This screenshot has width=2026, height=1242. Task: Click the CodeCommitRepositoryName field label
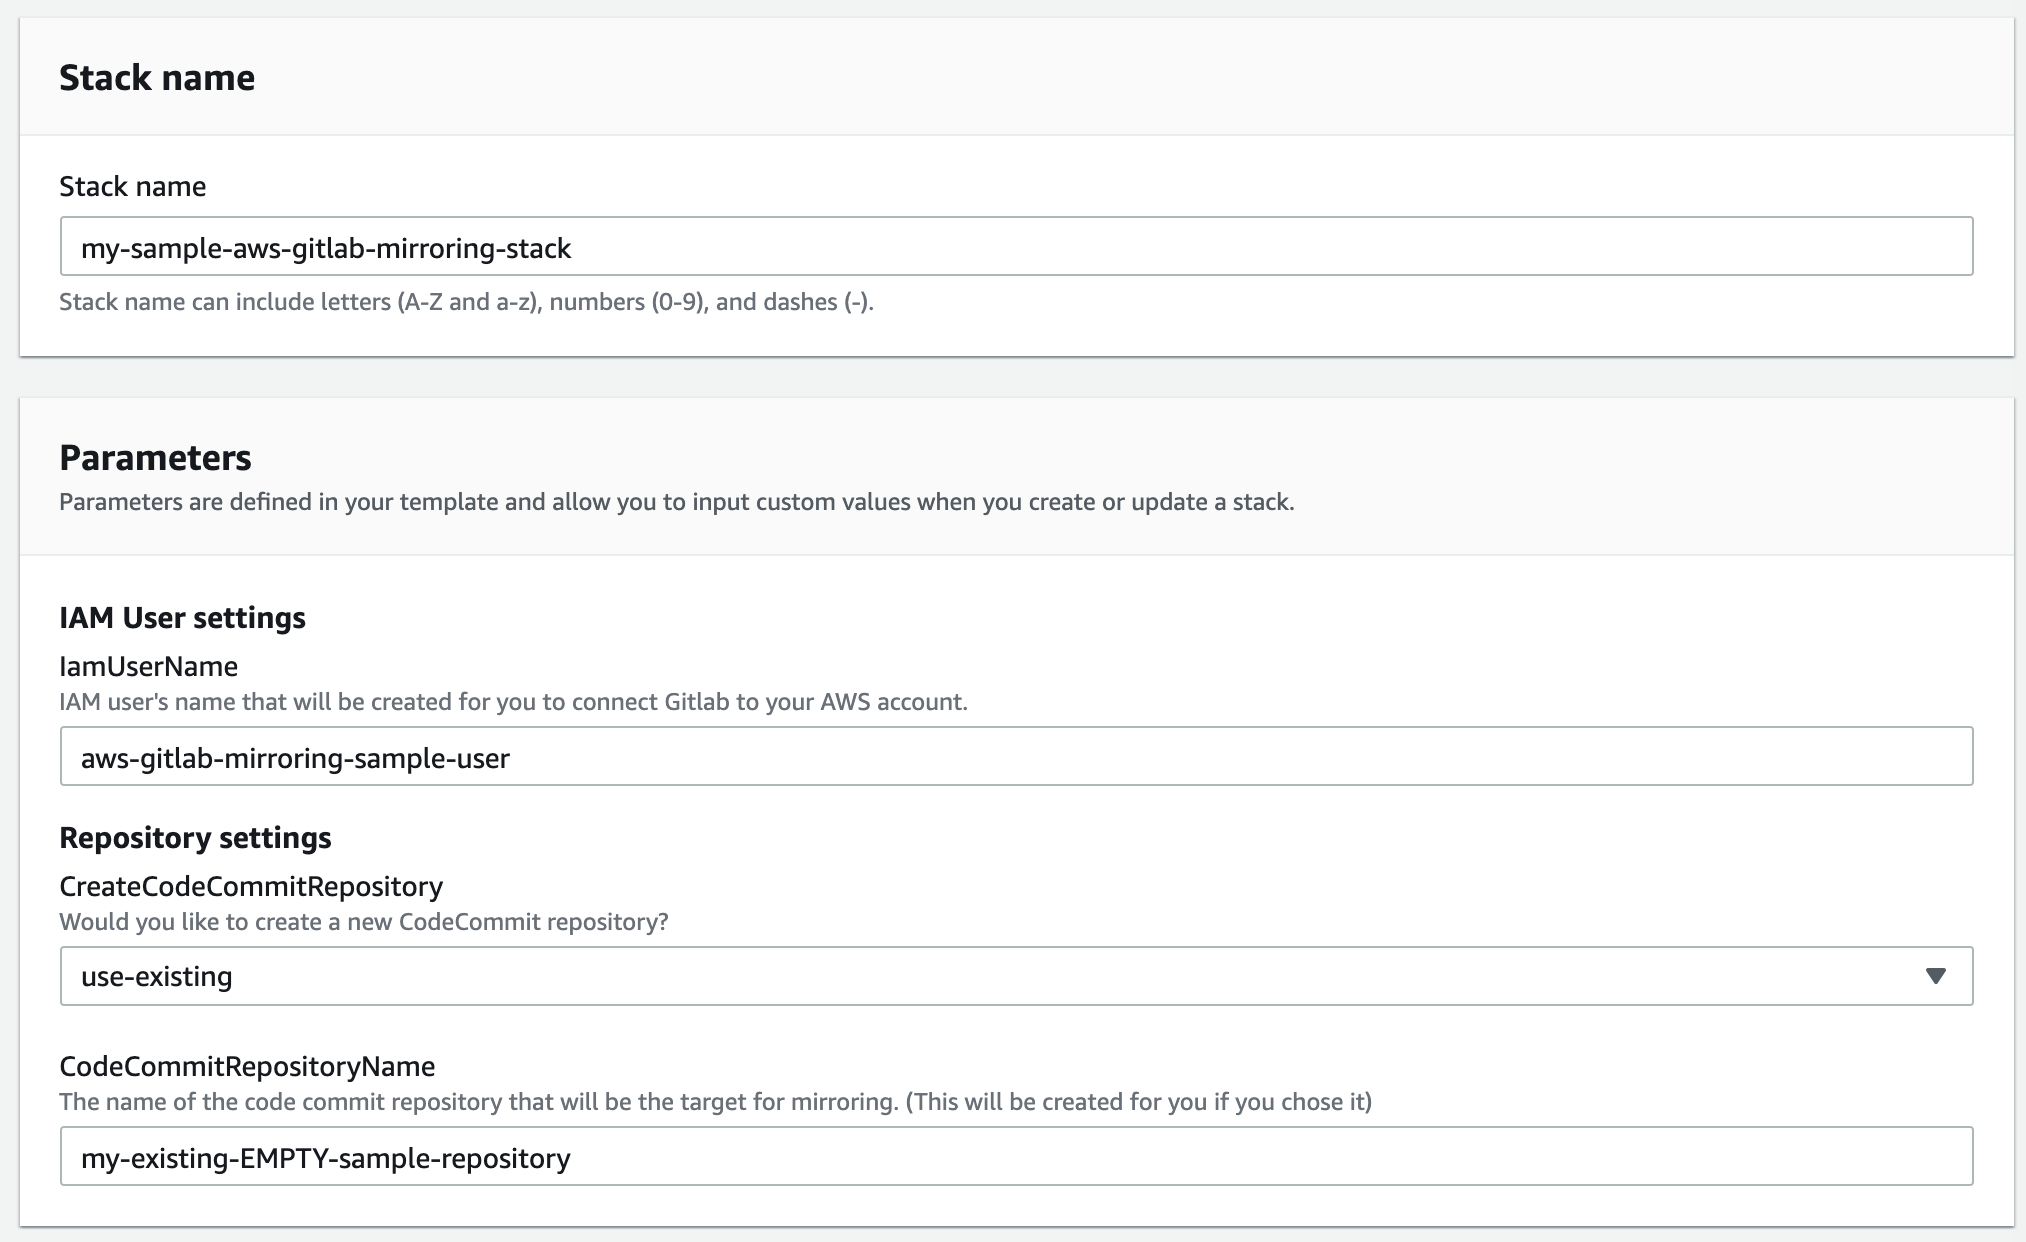(247, 1066)
